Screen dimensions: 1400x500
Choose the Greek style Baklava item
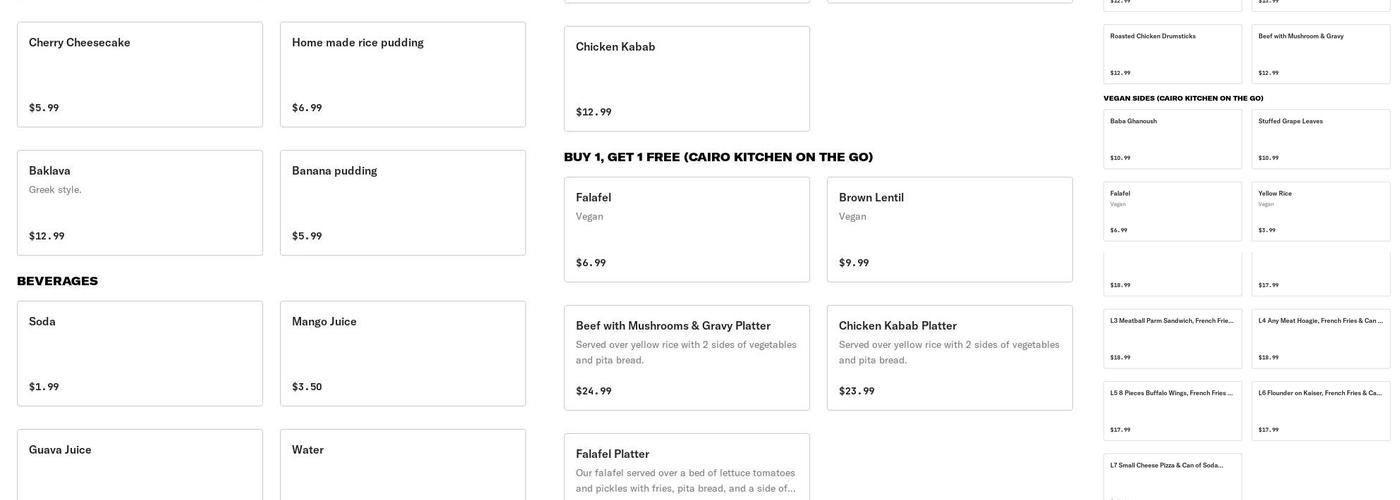coord(140,203)
